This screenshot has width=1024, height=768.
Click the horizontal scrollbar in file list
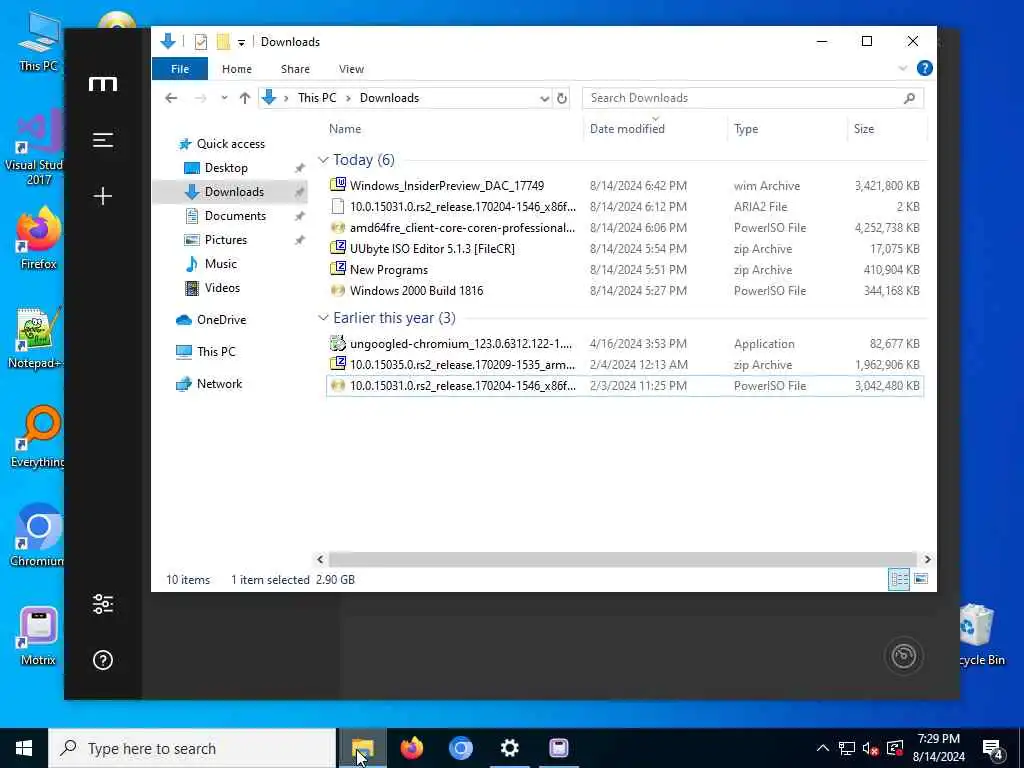(623, 559)
